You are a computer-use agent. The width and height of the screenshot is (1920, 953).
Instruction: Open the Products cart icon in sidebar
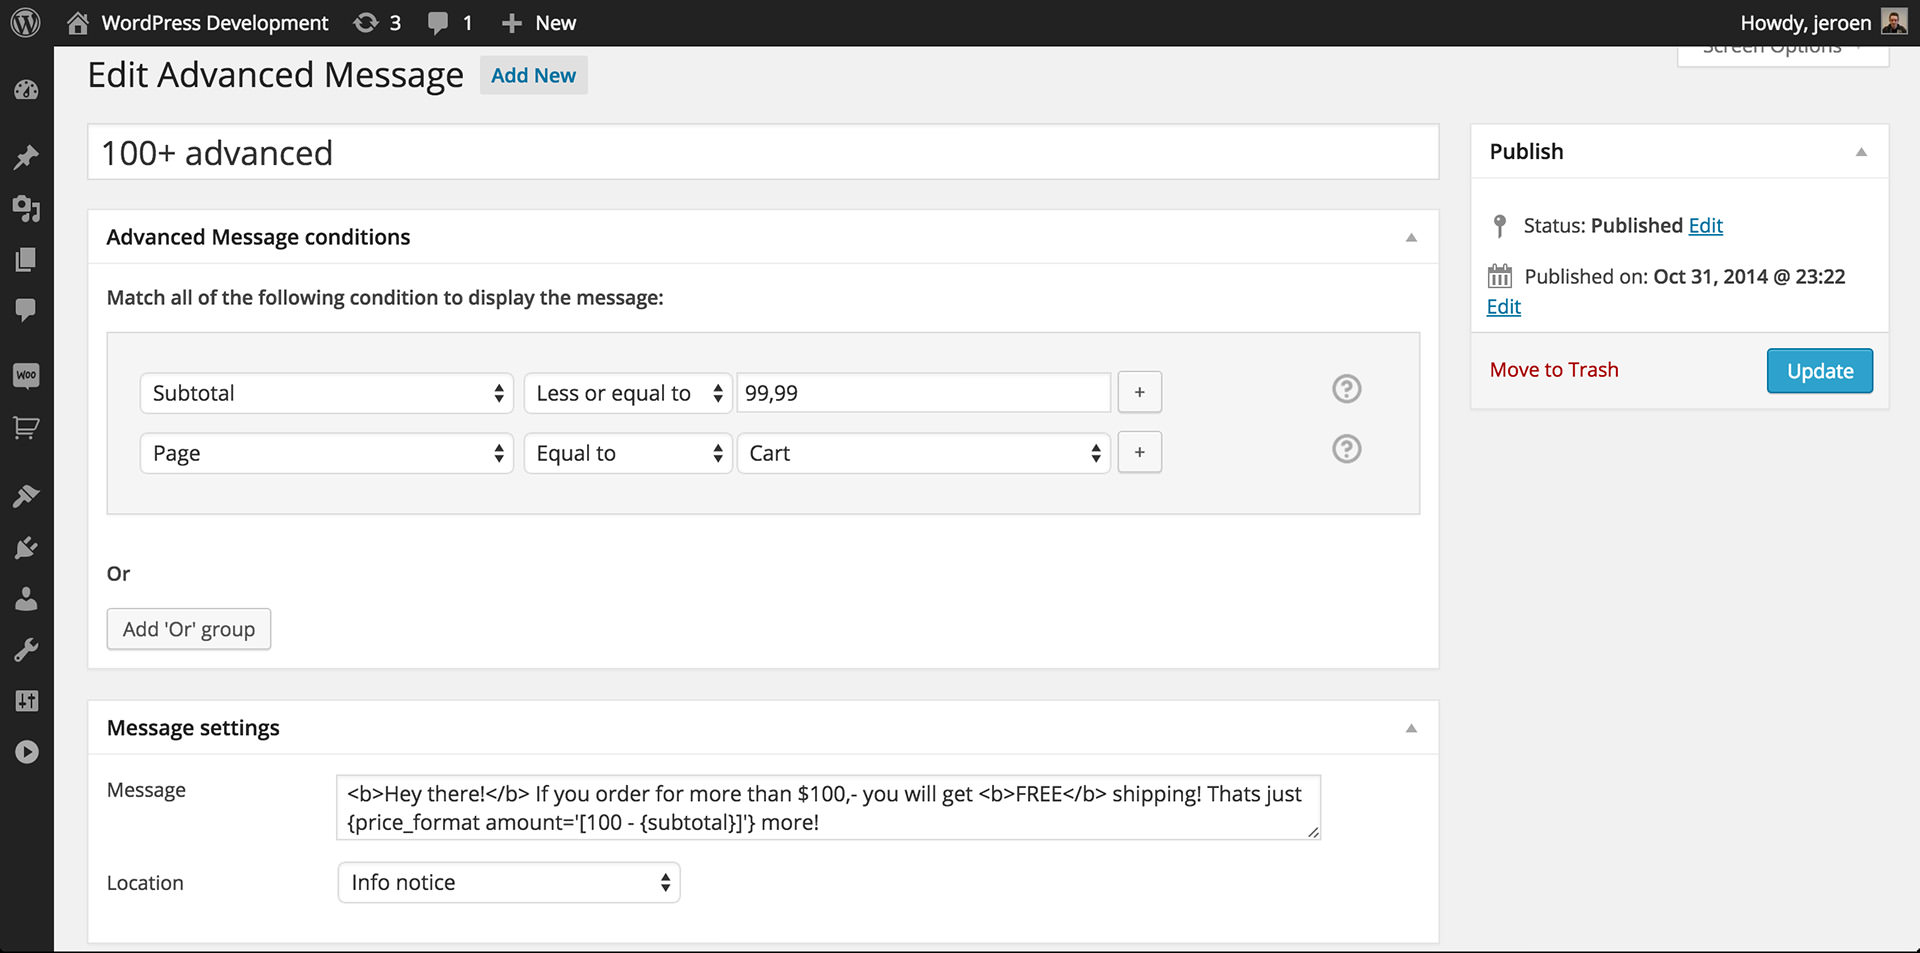coord(26,428)
